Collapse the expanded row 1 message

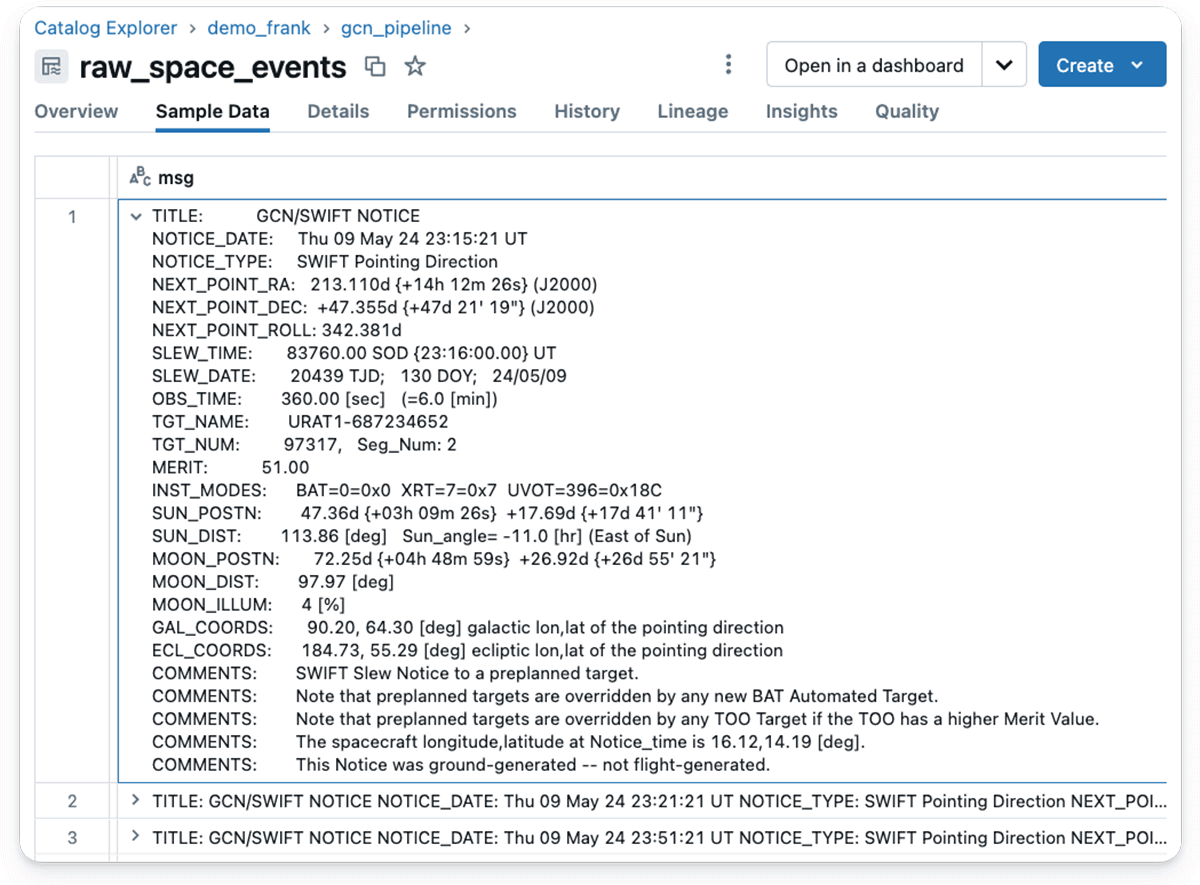(x=137, y=216)
